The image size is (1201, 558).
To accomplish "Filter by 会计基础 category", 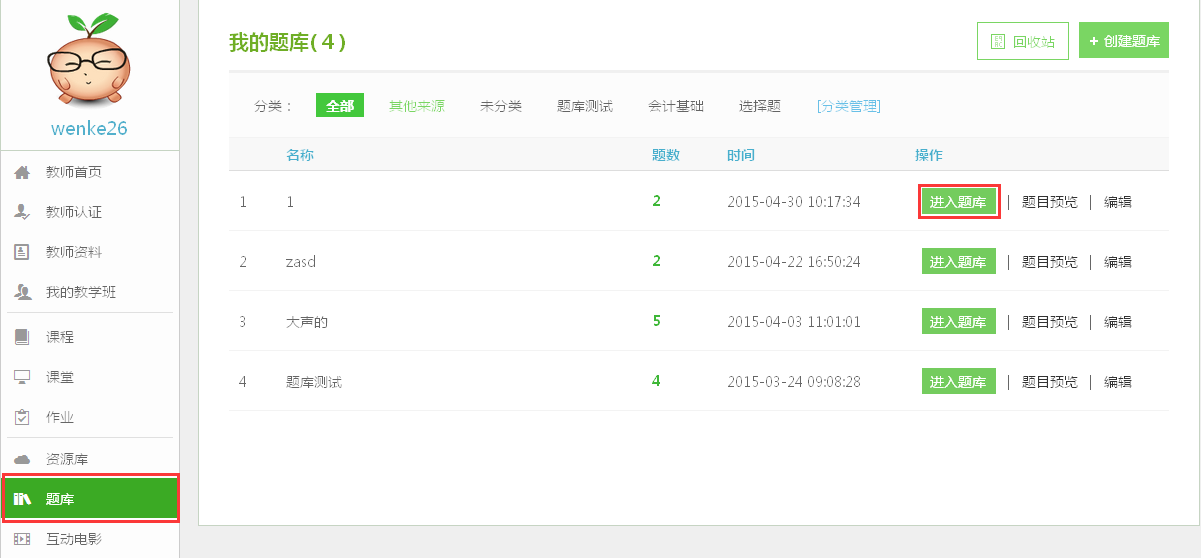I will [676, 106].
